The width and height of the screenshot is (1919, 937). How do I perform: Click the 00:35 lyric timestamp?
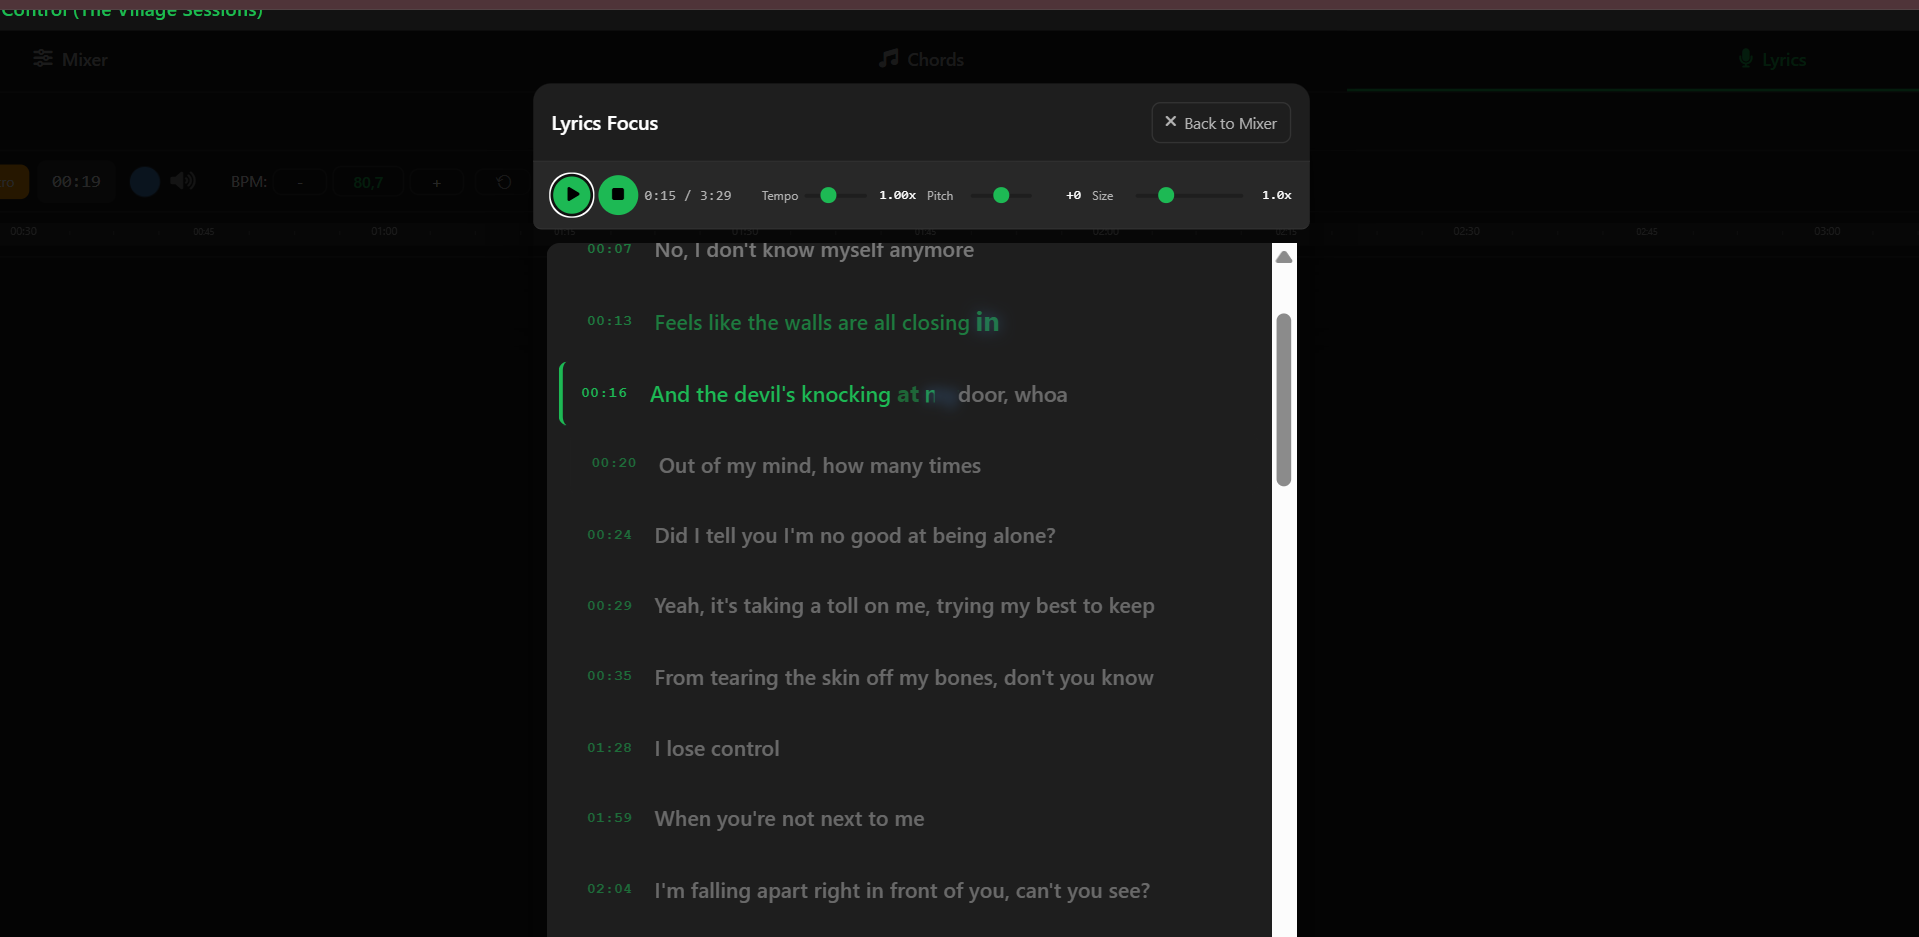point(610,676)
